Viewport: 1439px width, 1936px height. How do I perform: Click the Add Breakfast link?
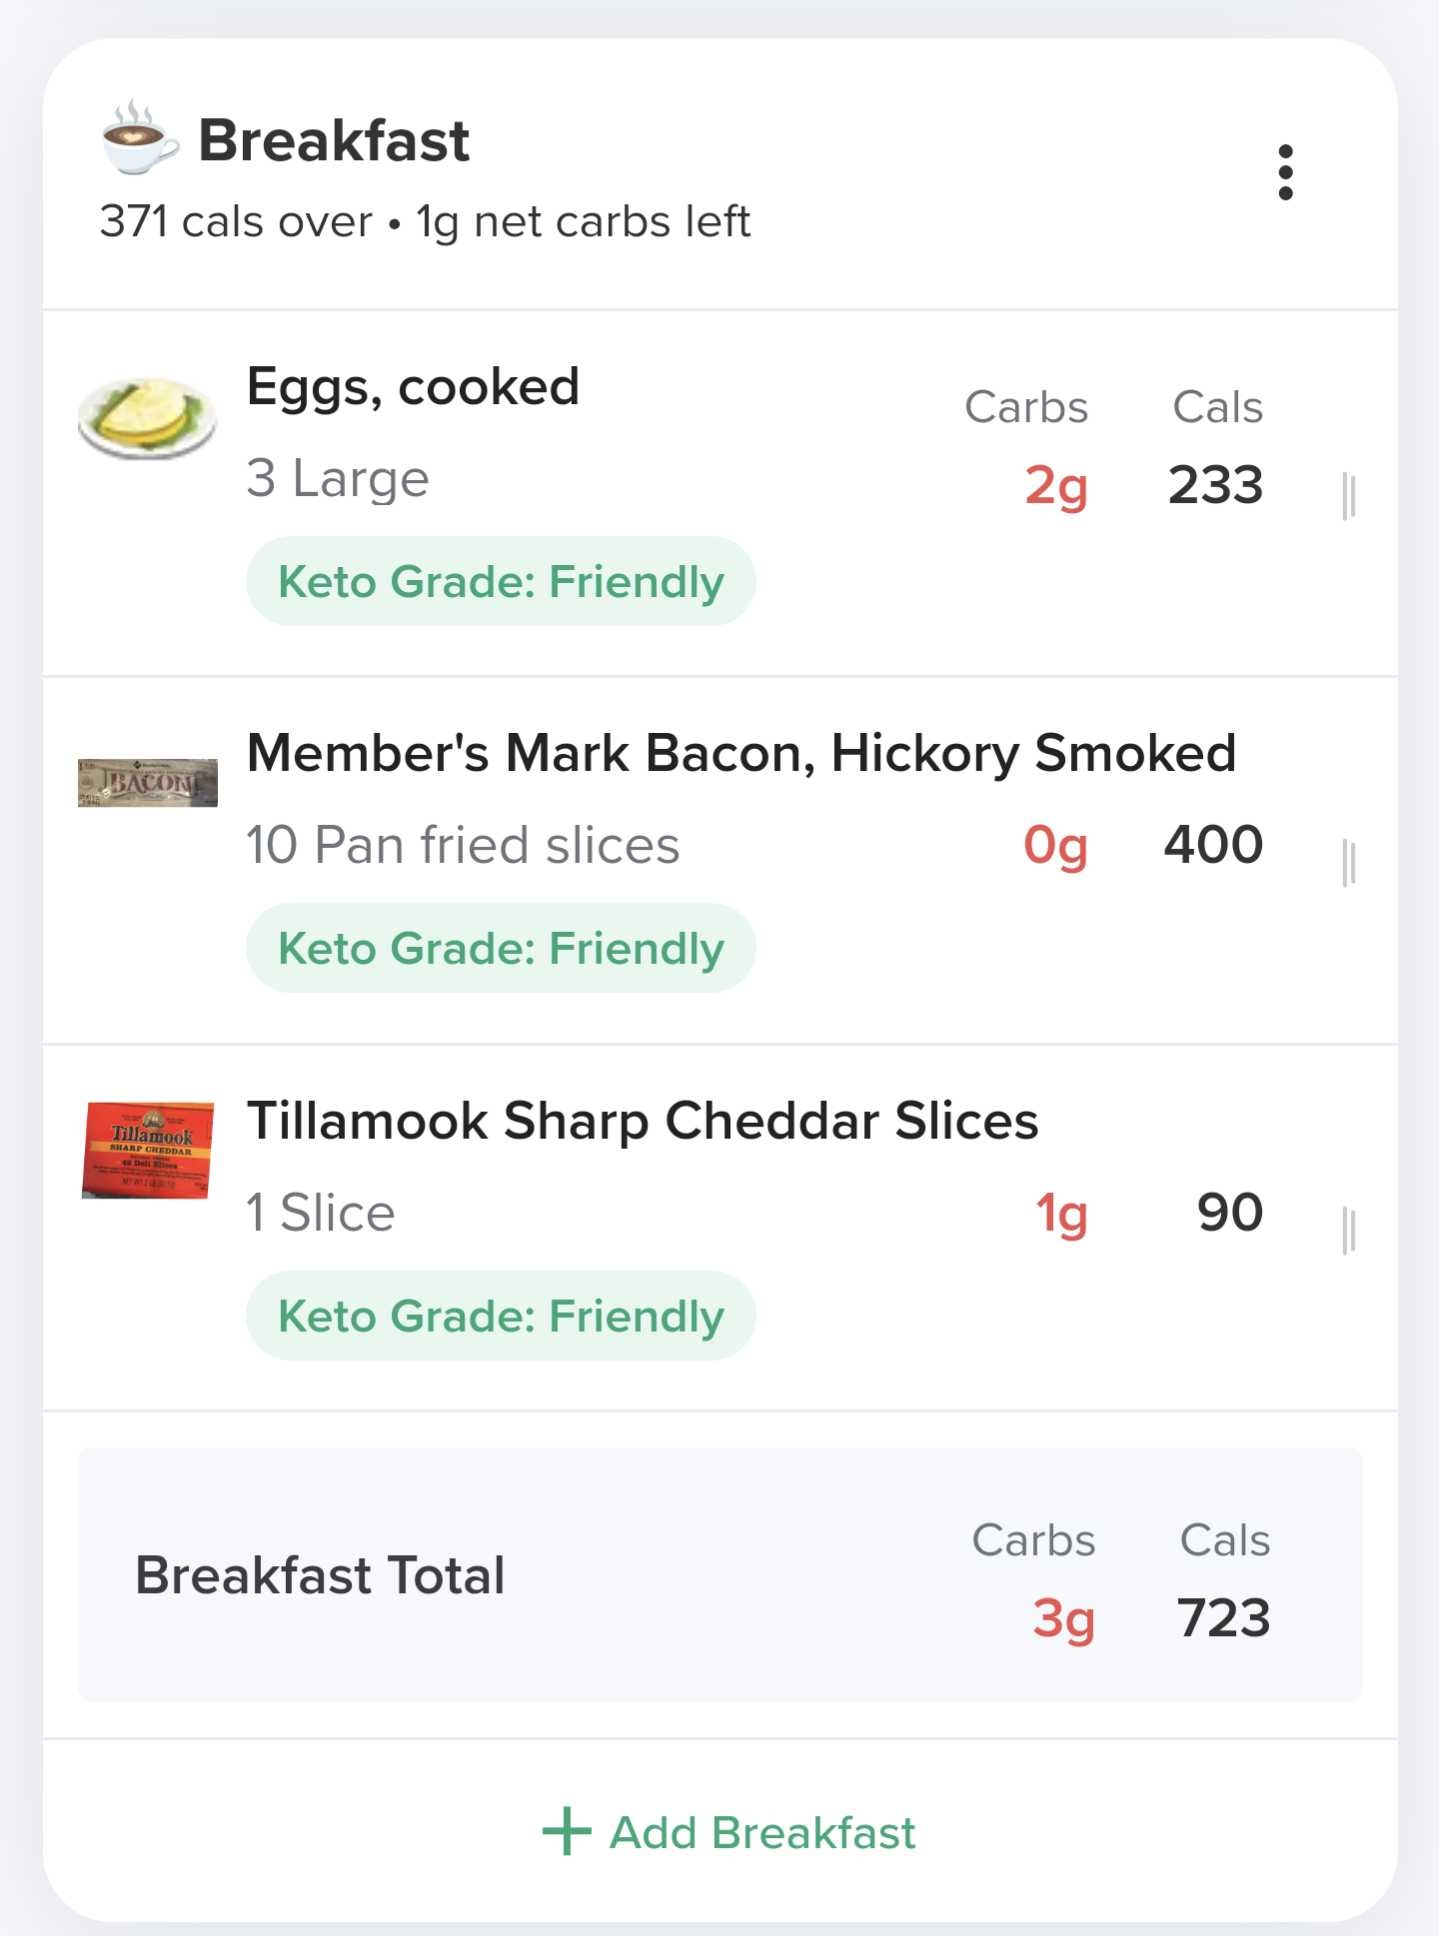(728, 1832)
